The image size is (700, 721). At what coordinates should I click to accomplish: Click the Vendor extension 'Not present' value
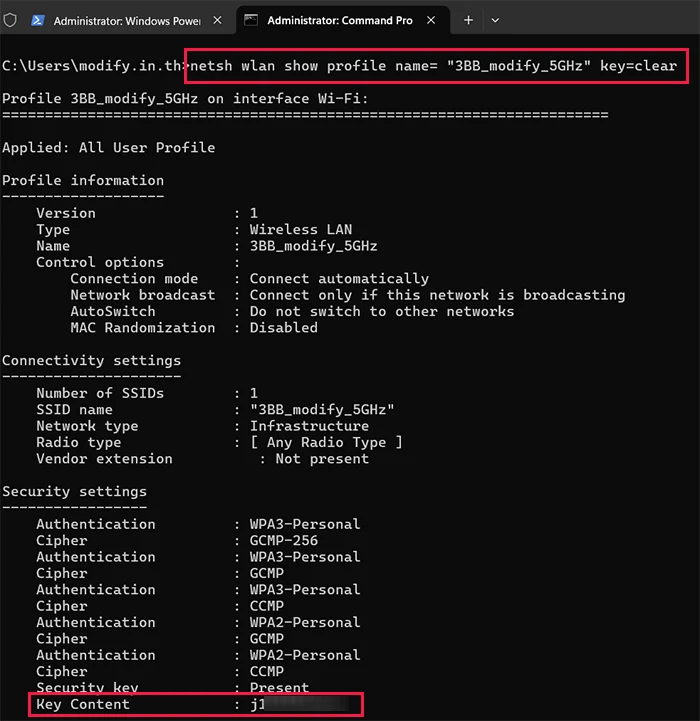[322, 459]
